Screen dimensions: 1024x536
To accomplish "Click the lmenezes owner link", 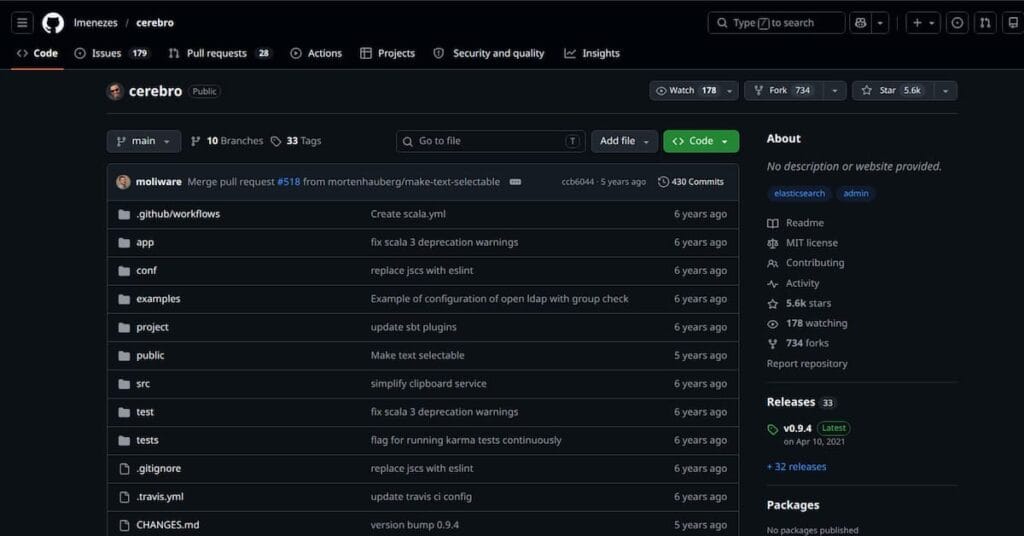I will click(95, 23).
